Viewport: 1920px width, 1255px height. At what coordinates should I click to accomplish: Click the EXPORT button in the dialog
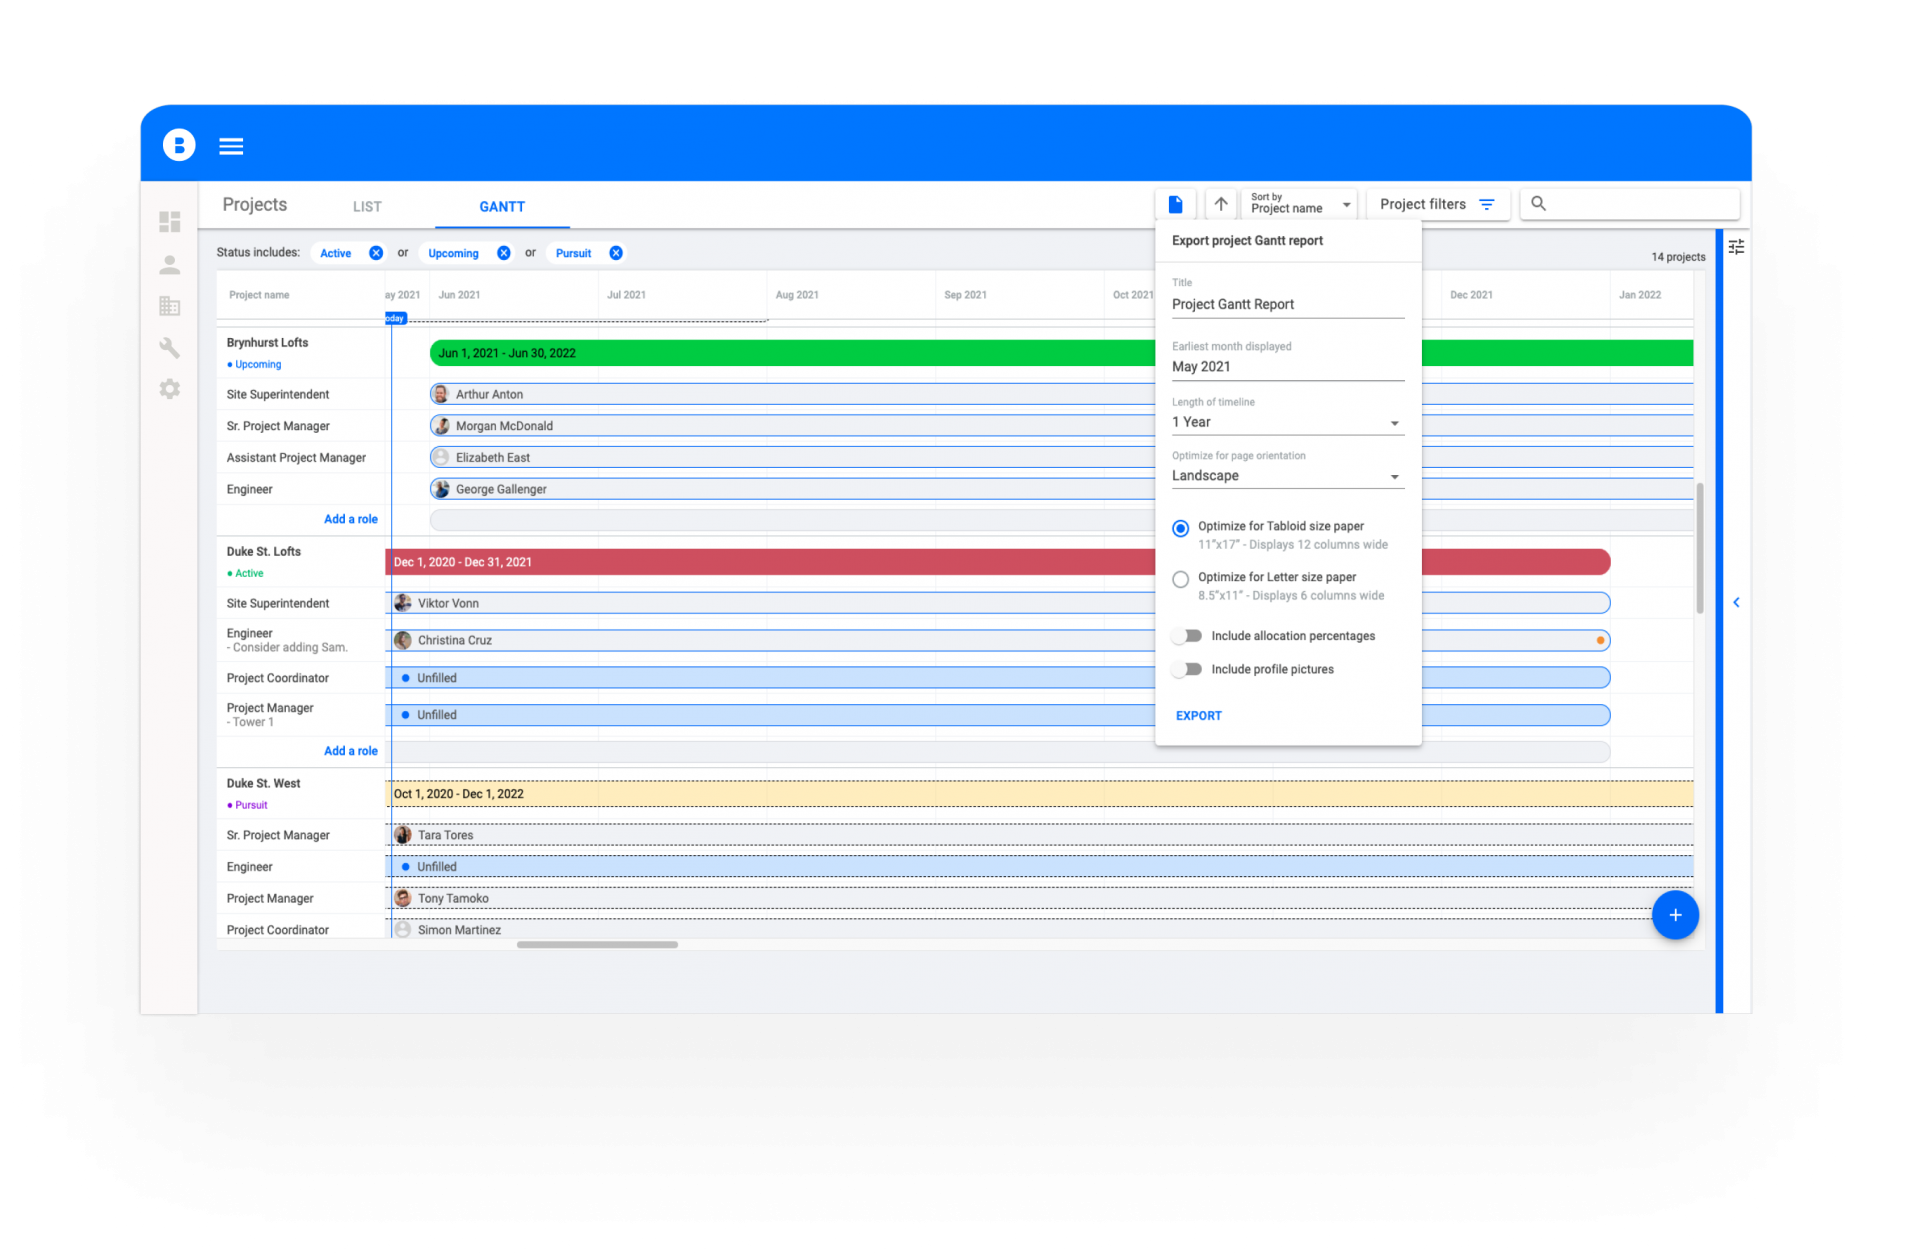tap(1198, 715)
